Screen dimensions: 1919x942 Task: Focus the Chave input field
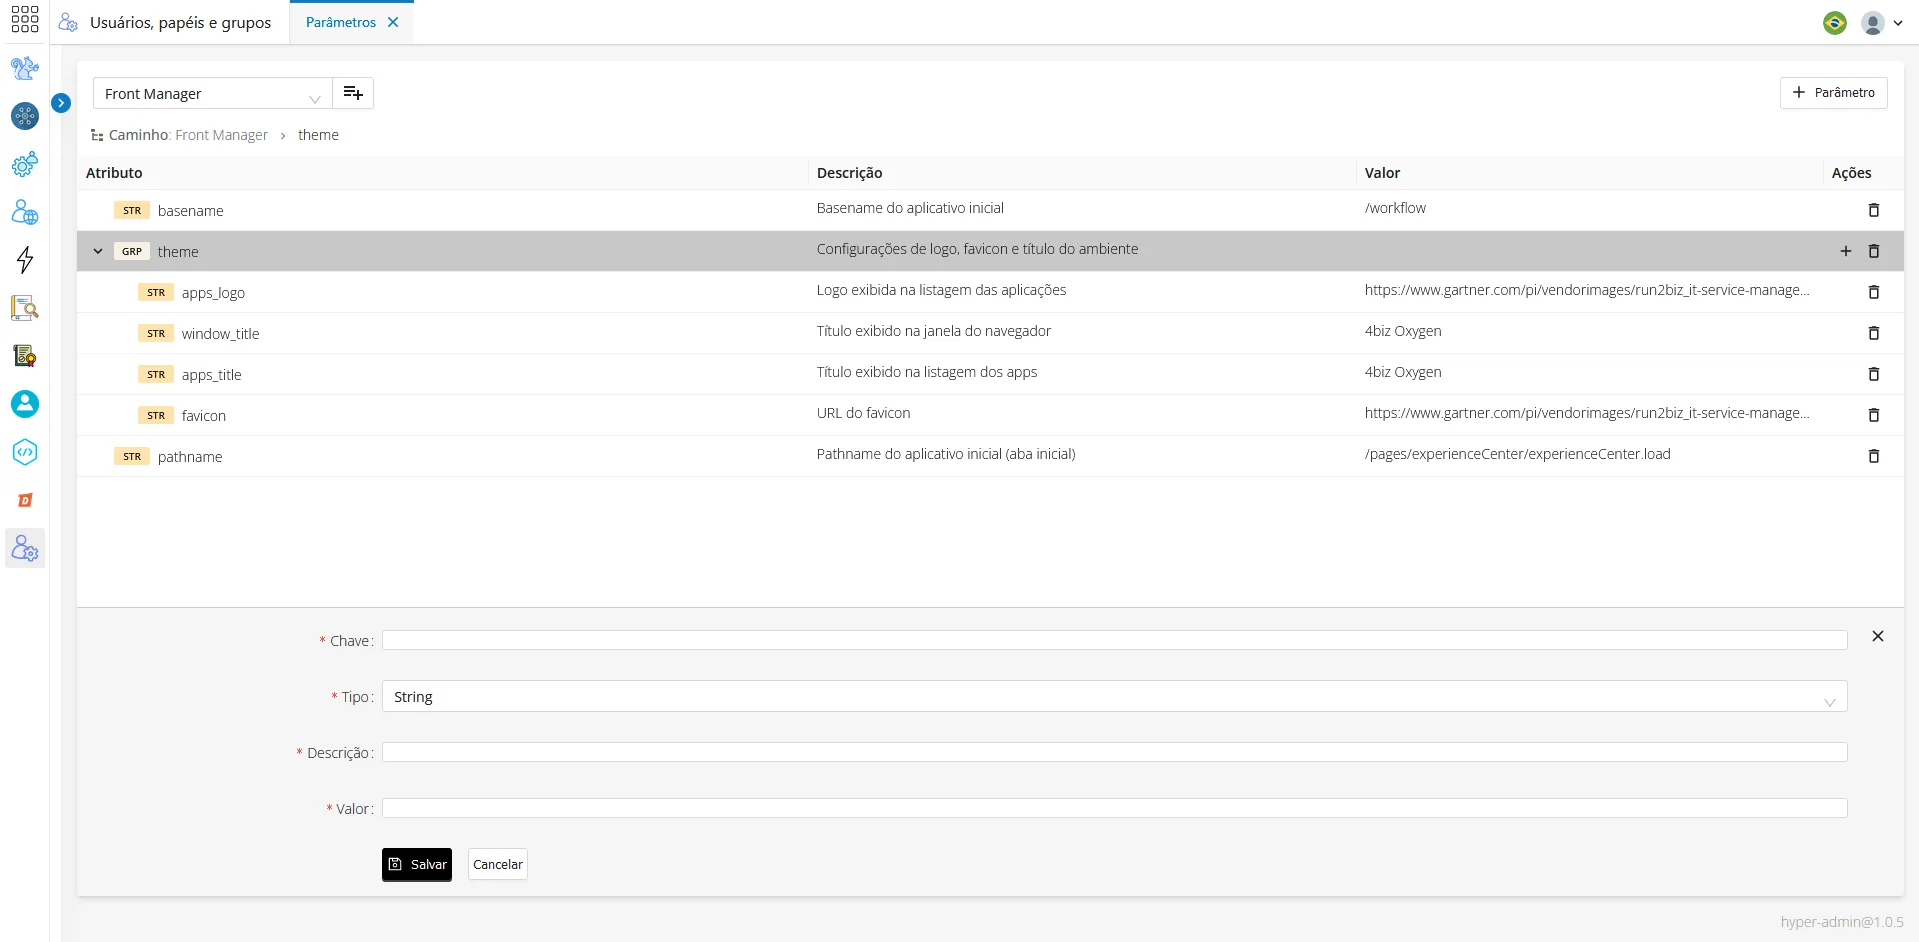tap(1114, 640)
